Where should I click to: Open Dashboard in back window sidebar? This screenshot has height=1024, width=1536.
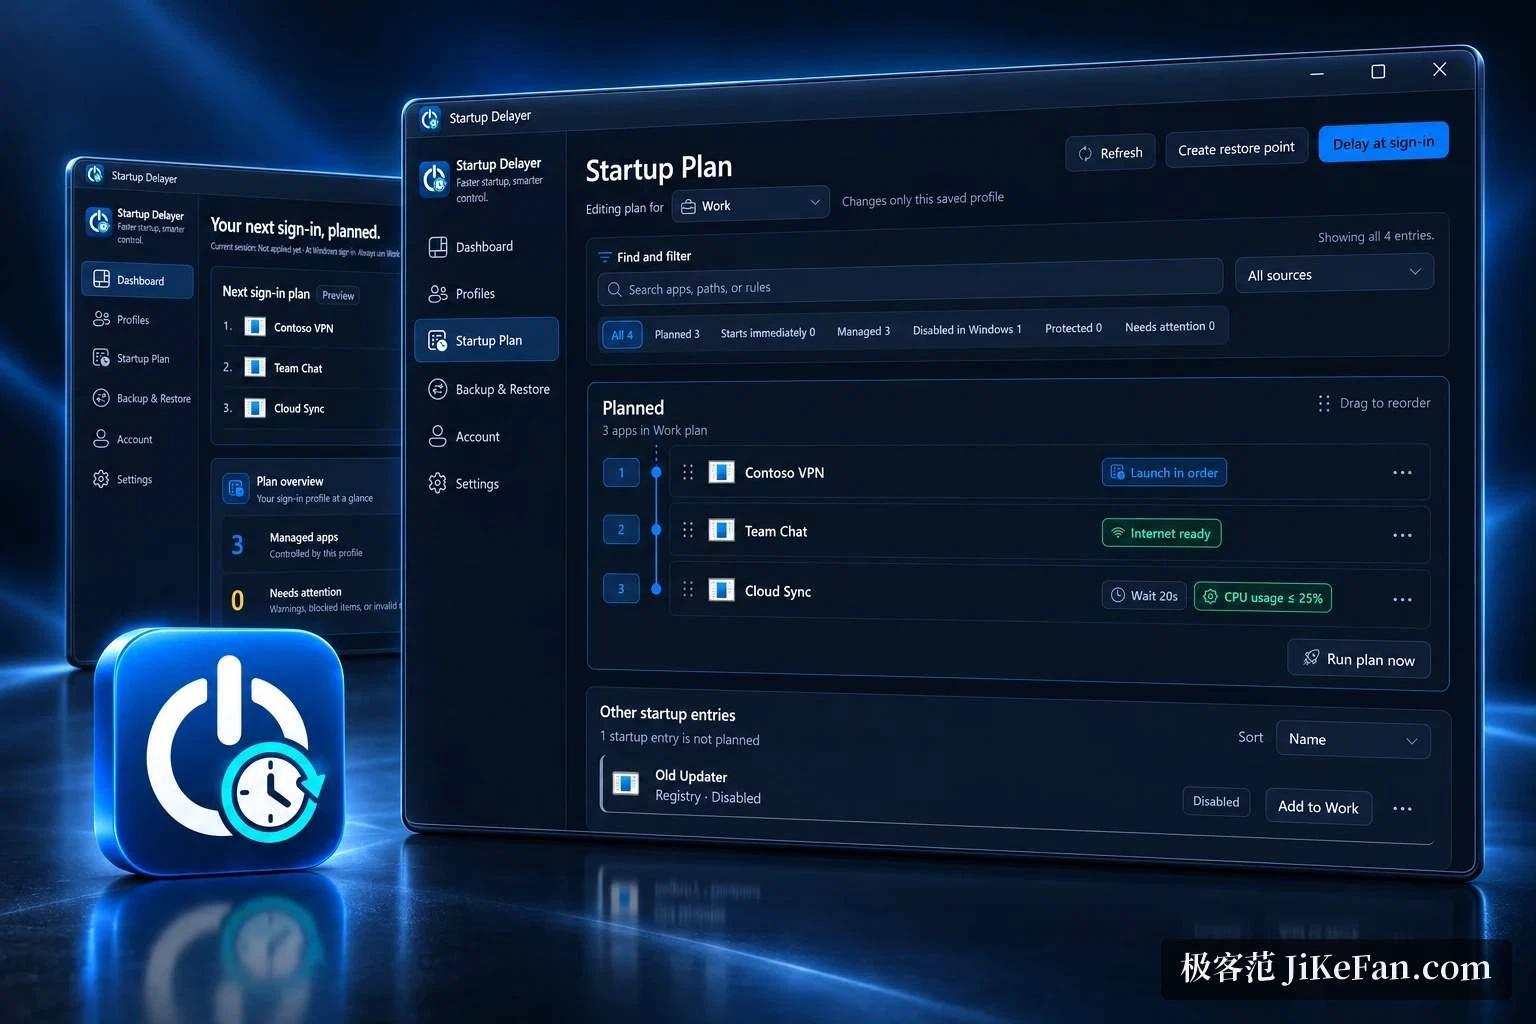pyautogui.click(x=137, y=280)
